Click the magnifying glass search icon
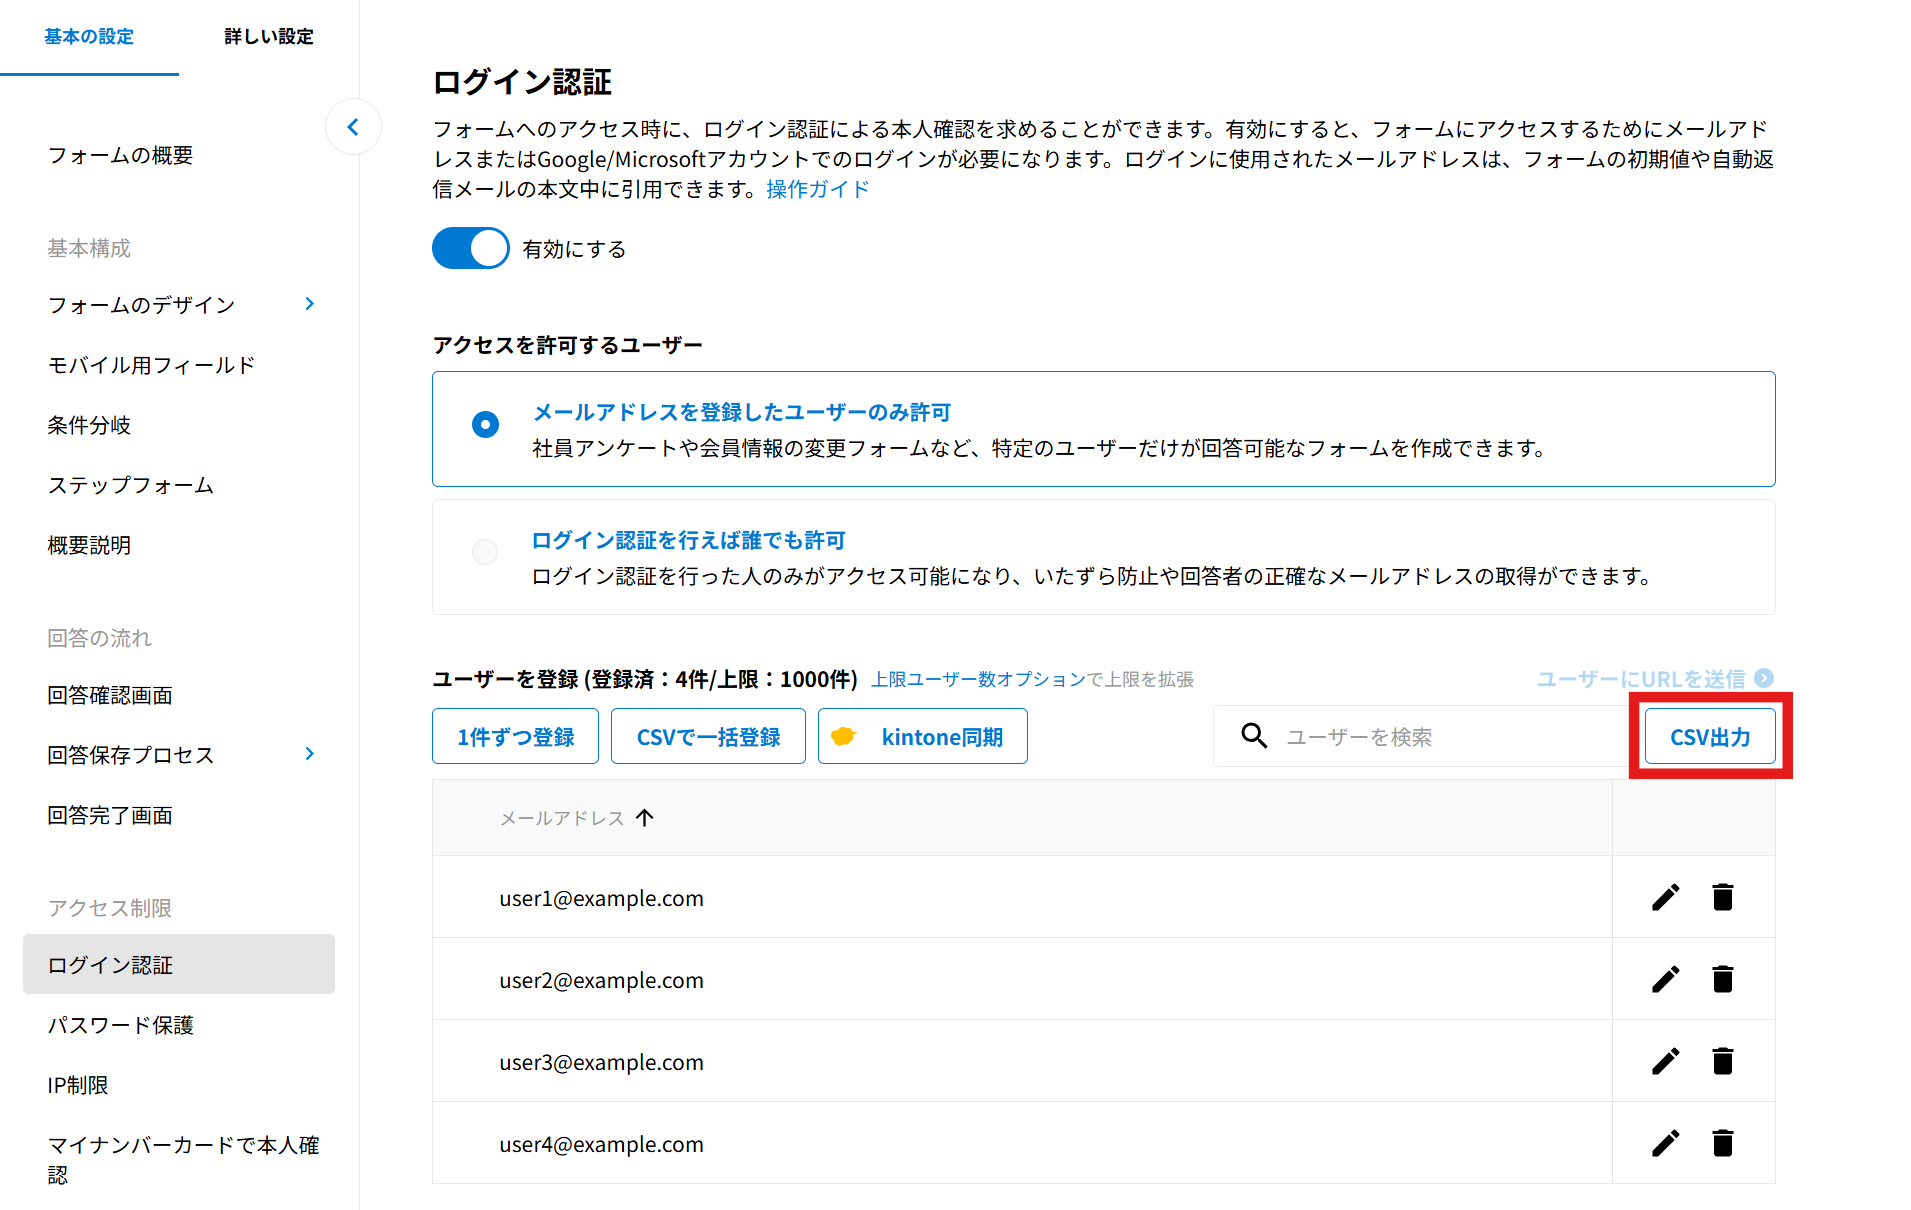The width and height of the screenshot is (1911, 1210). tap(1254, 736)
